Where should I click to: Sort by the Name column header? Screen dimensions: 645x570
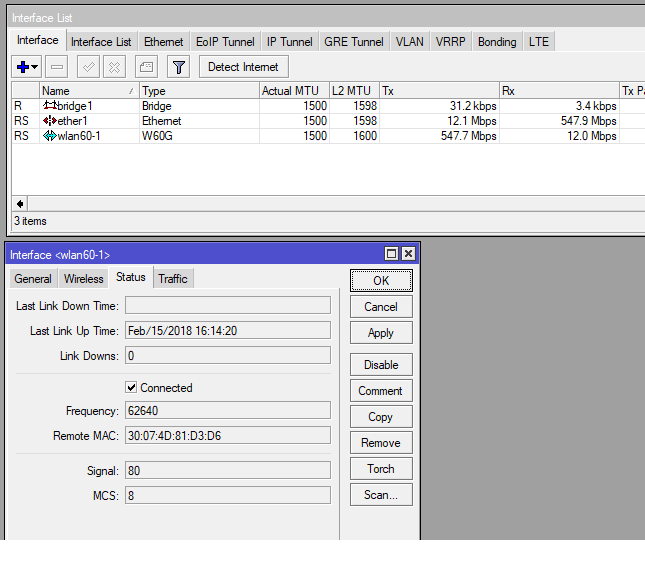[x=89, y=90]
